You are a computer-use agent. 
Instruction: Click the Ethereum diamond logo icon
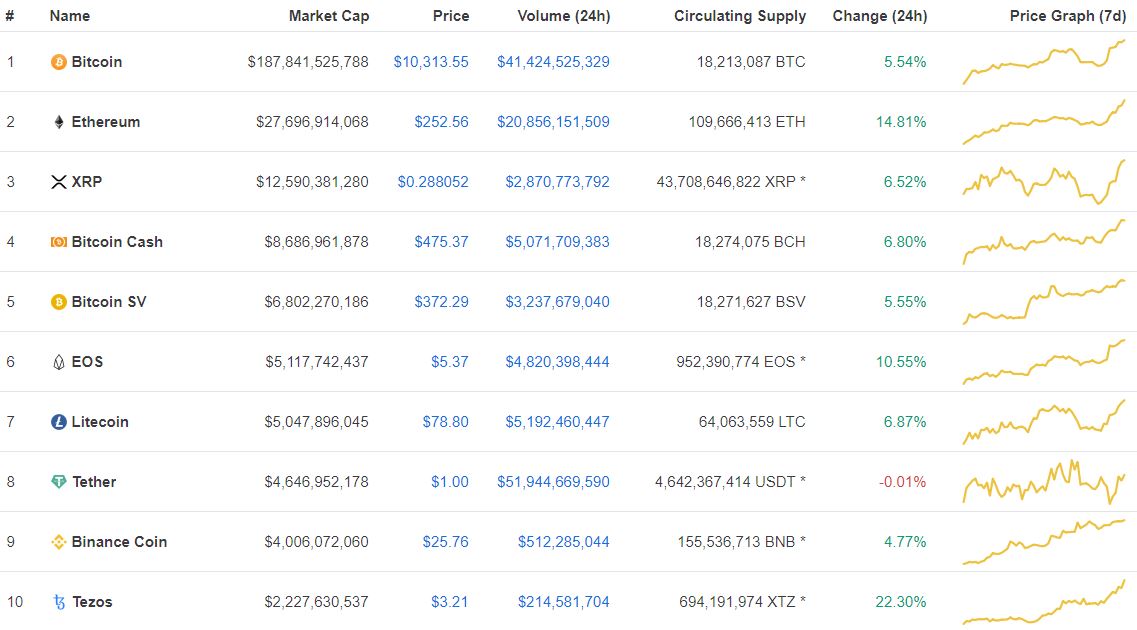coord(59,122)
